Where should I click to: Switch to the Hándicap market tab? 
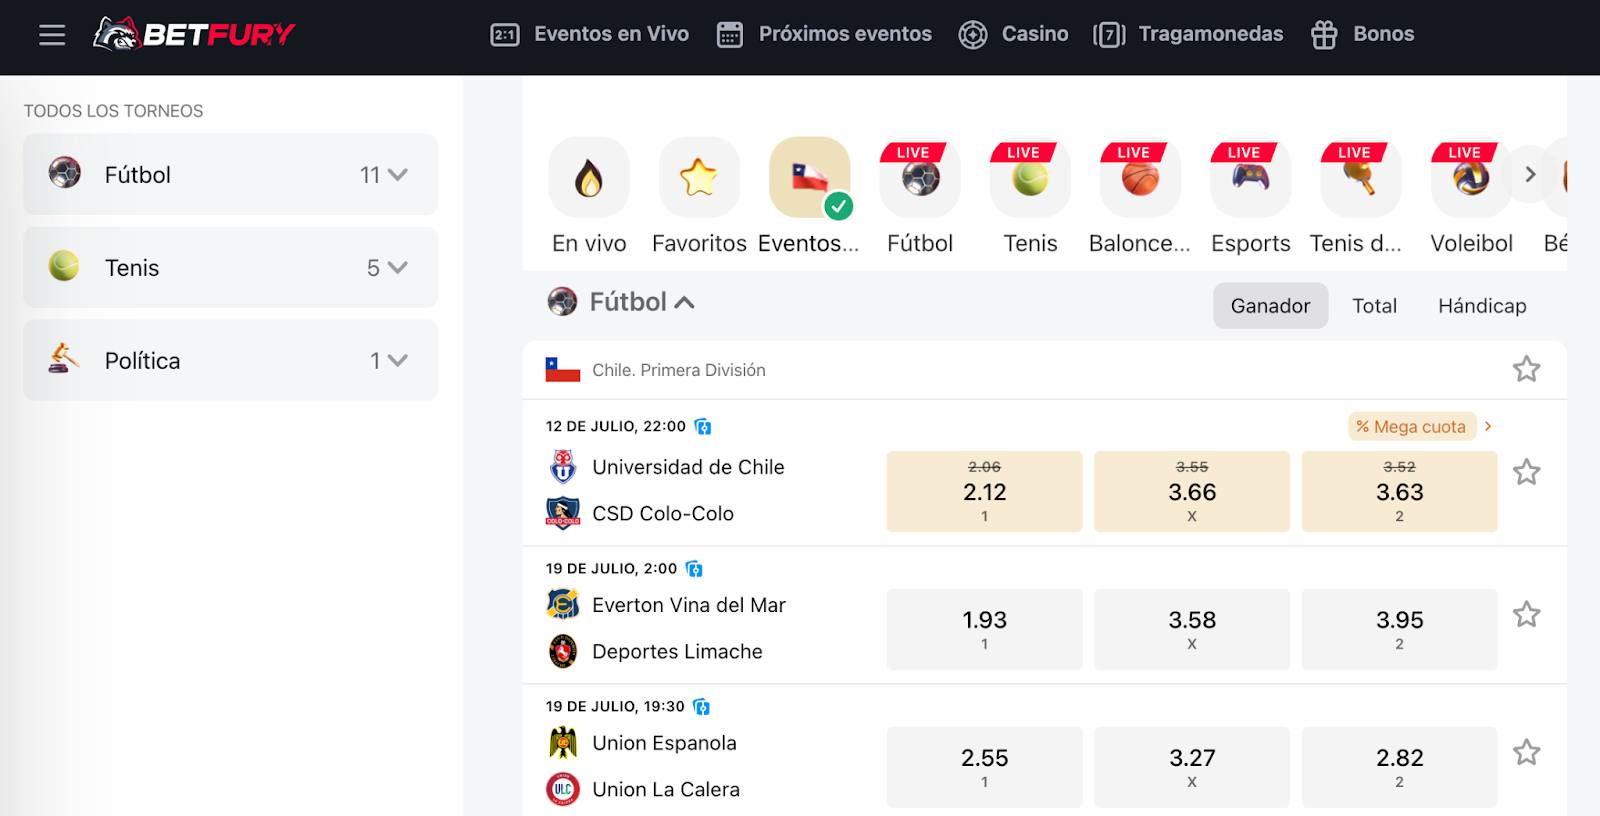(x=1482, y=306)
